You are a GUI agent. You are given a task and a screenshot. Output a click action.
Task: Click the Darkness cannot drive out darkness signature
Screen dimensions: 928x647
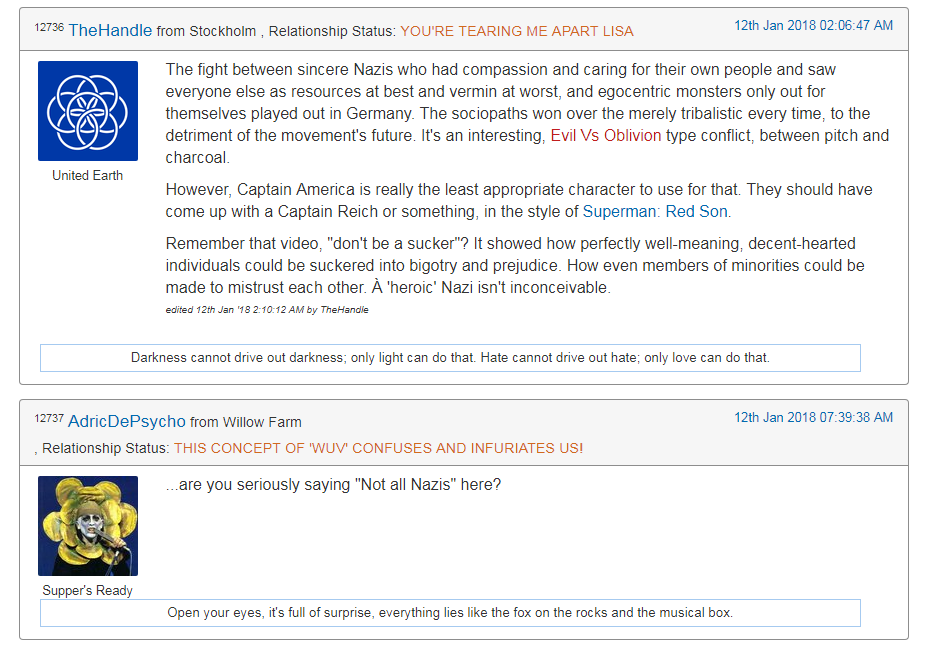[450, 358]
